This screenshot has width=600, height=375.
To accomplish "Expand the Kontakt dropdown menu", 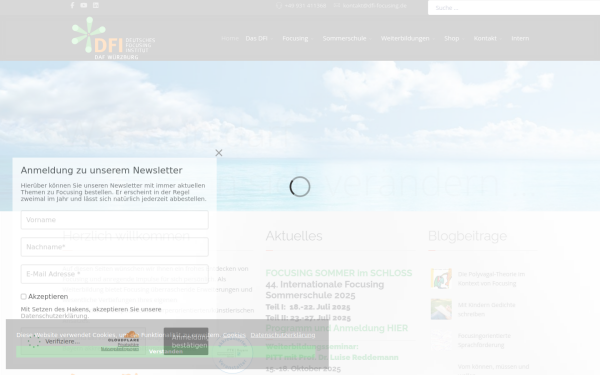I will point(488,38).
